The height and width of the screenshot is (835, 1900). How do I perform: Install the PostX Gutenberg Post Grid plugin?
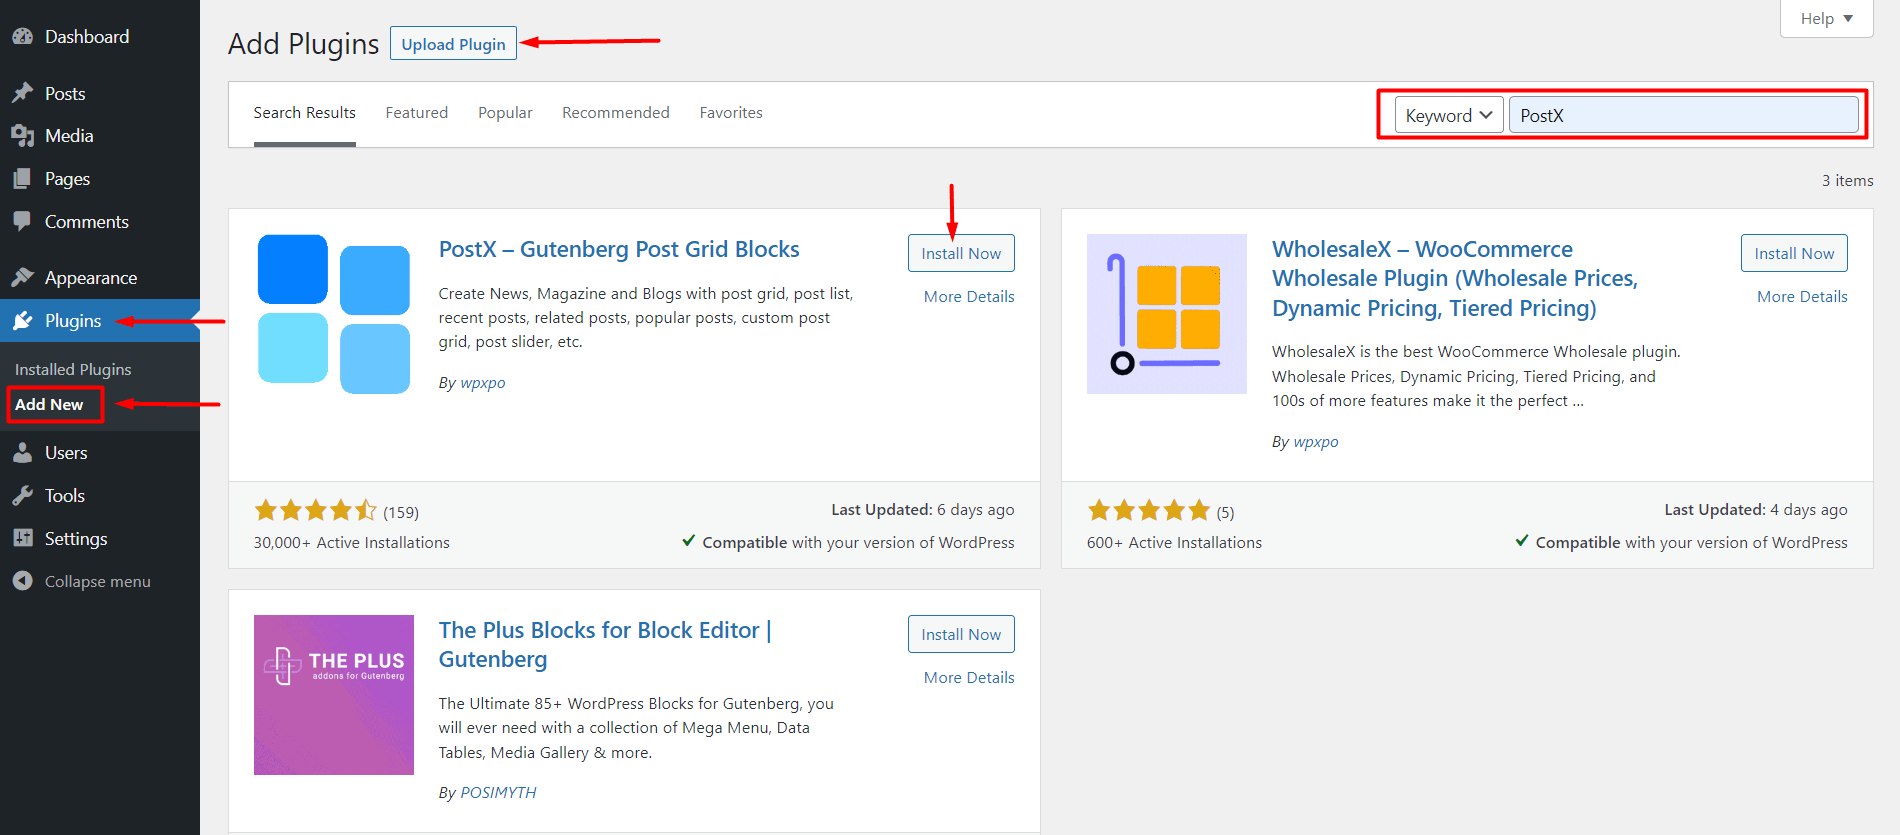(x=961, y=253)
